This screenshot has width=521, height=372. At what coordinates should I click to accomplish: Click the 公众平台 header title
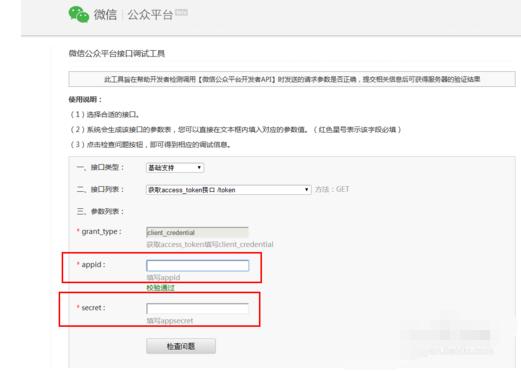pyautogui.click(x=150, y=15)
